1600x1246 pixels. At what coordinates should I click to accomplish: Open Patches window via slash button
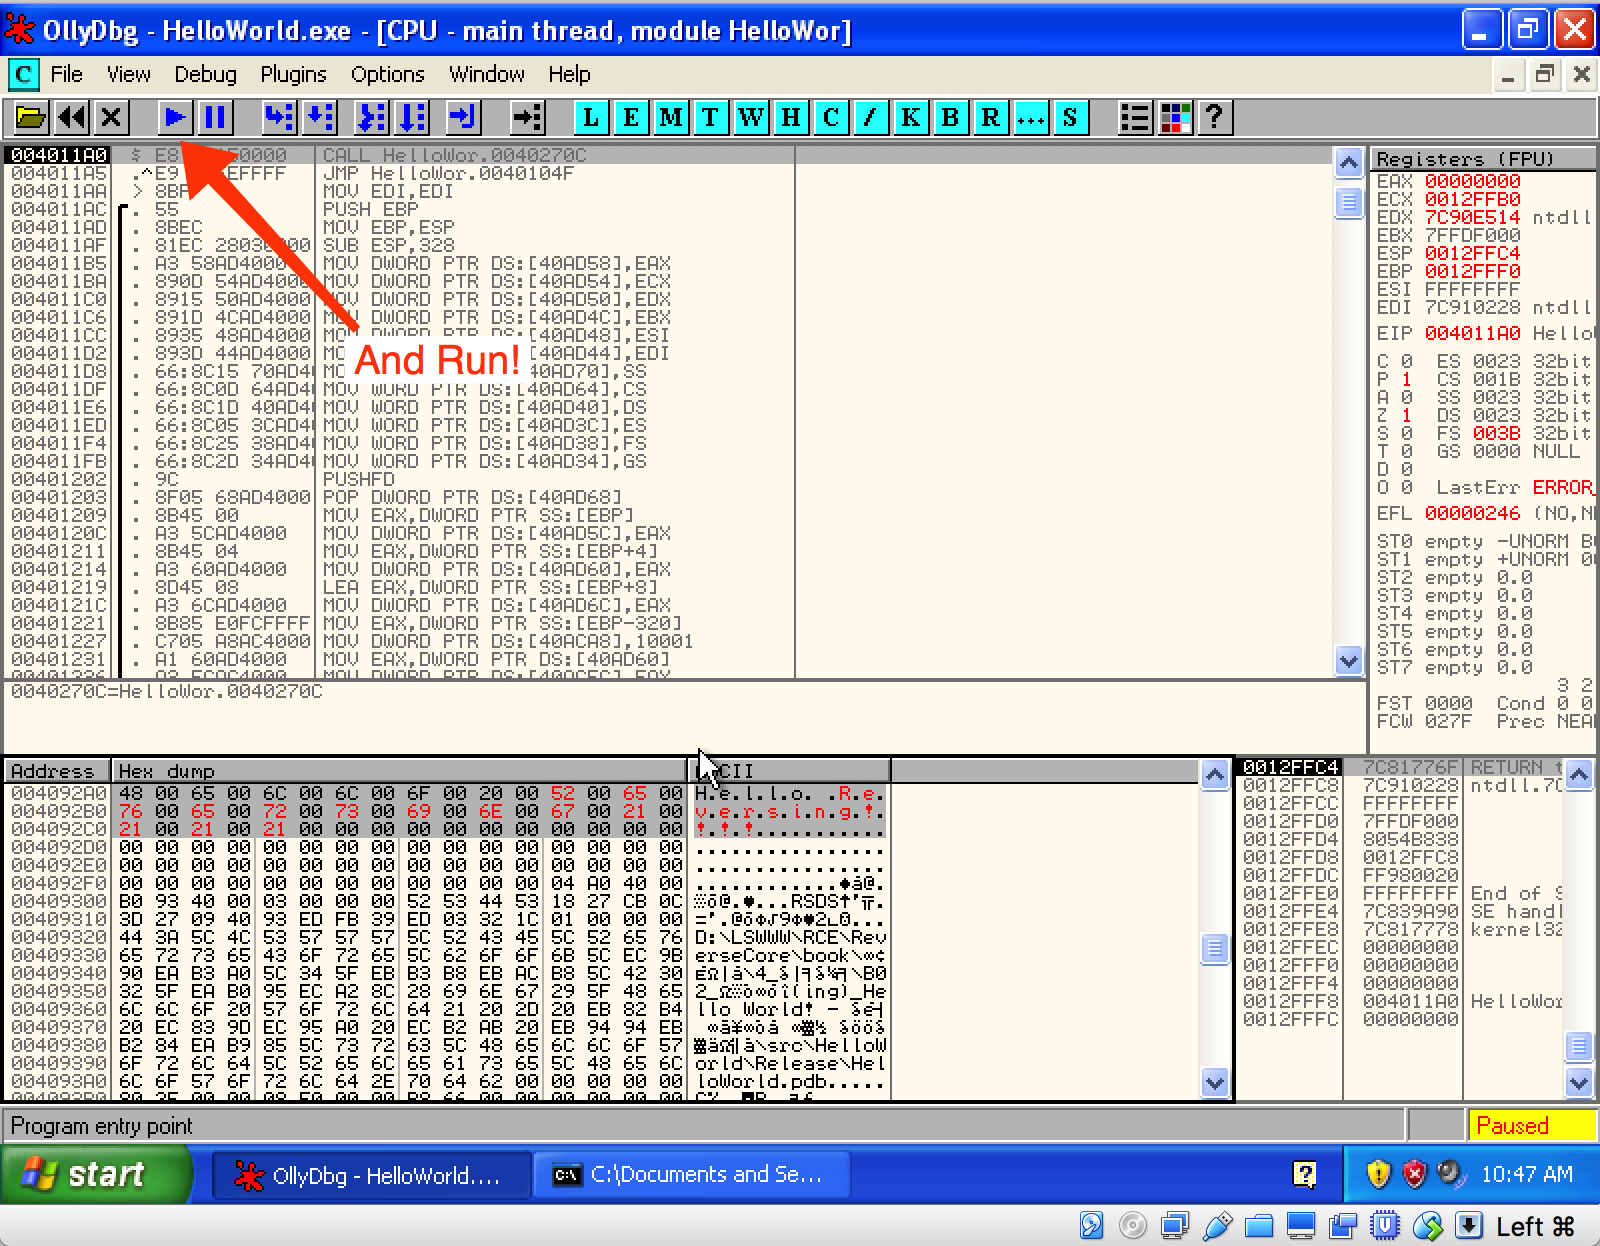[870, 118]
